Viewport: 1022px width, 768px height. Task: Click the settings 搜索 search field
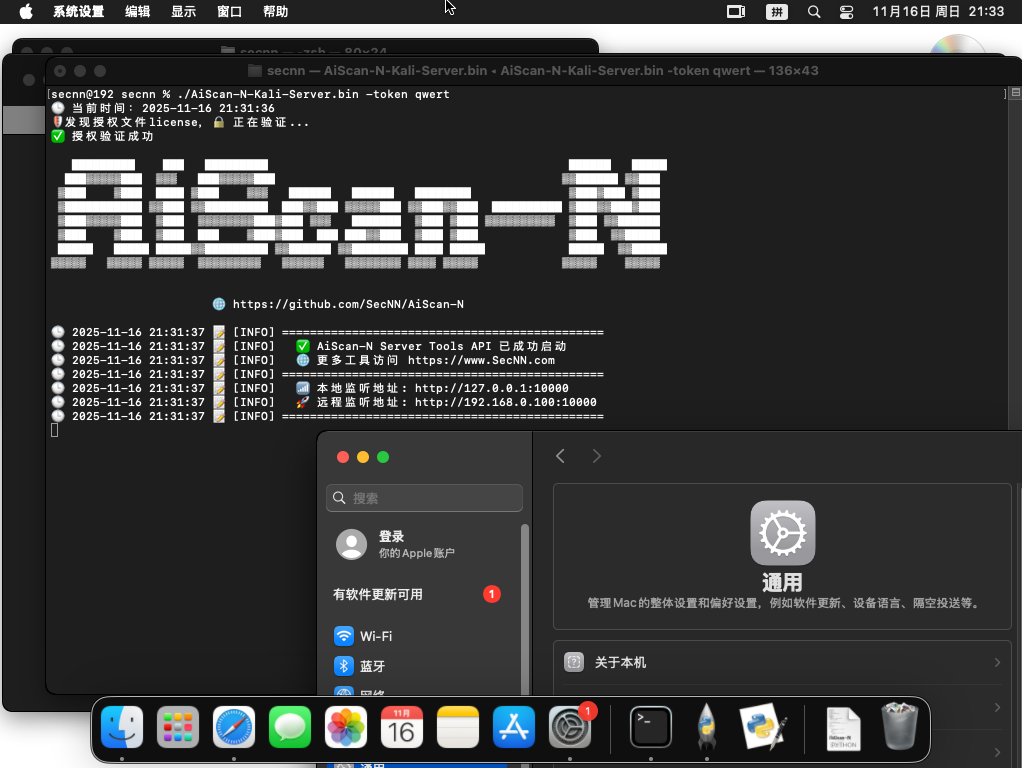(x=424, y=498)
